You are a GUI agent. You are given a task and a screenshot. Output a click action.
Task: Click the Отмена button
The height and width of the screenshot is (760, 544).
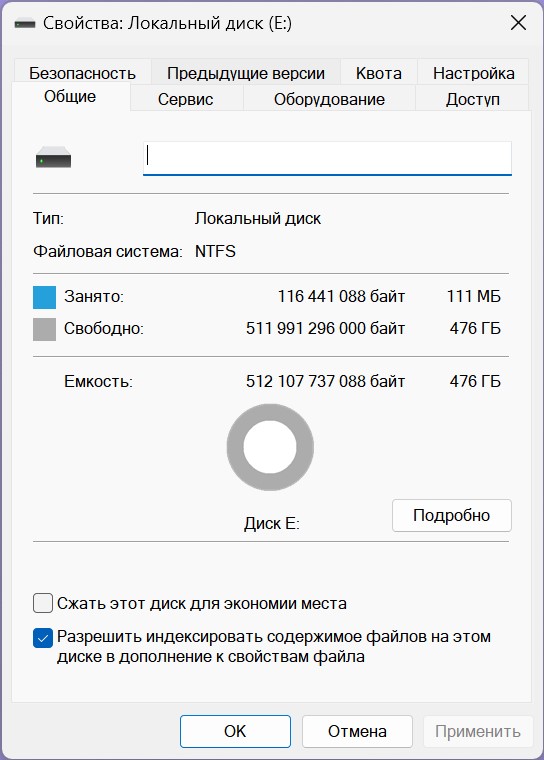[x=357, y=731]
